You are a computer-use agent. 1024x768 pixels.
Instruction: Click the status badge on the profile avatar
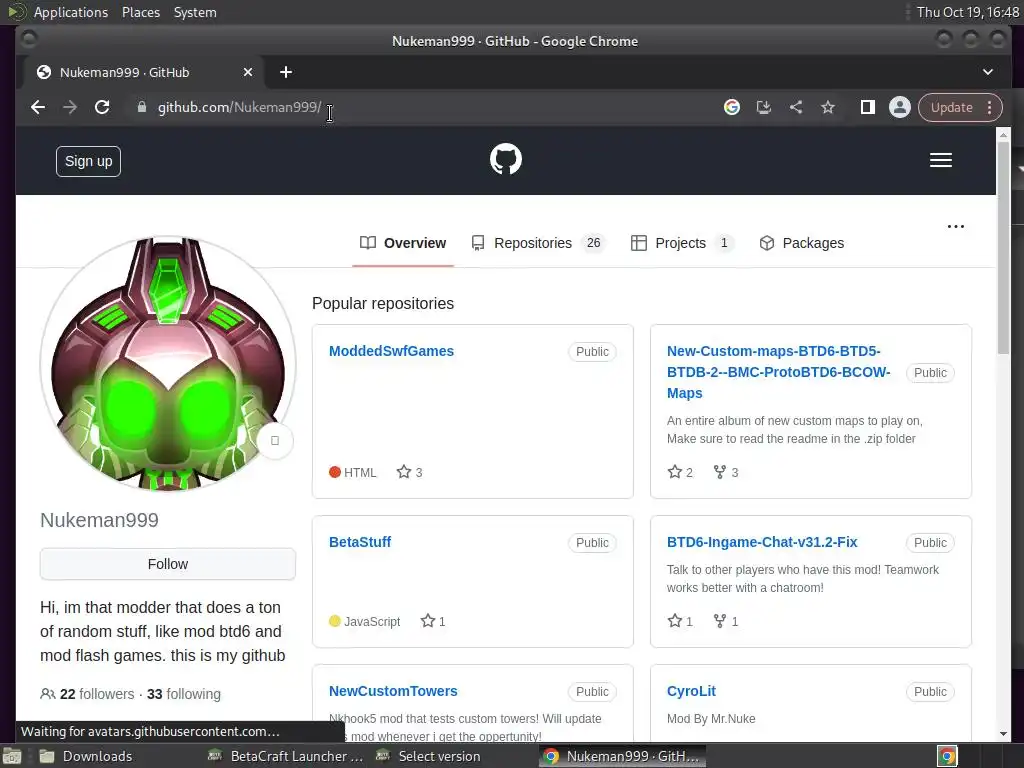pyautogui.click(x=275, y=441)
